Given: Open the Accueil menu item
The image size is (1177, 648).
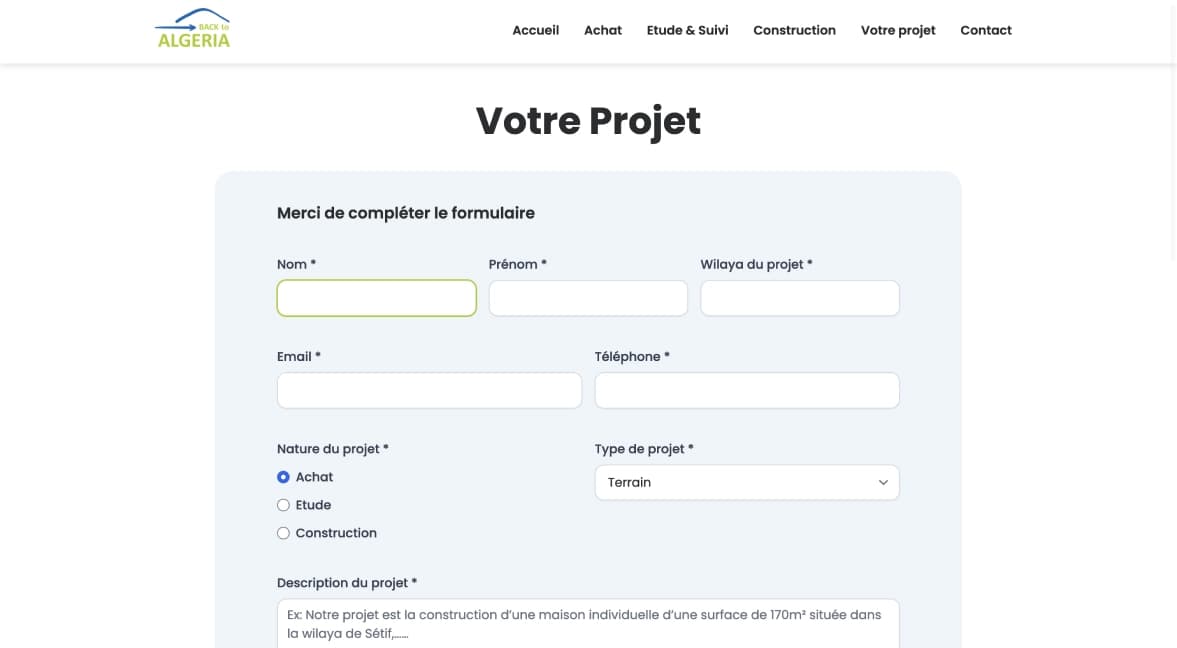Looking at the screenshot, I should pos(535,30).
